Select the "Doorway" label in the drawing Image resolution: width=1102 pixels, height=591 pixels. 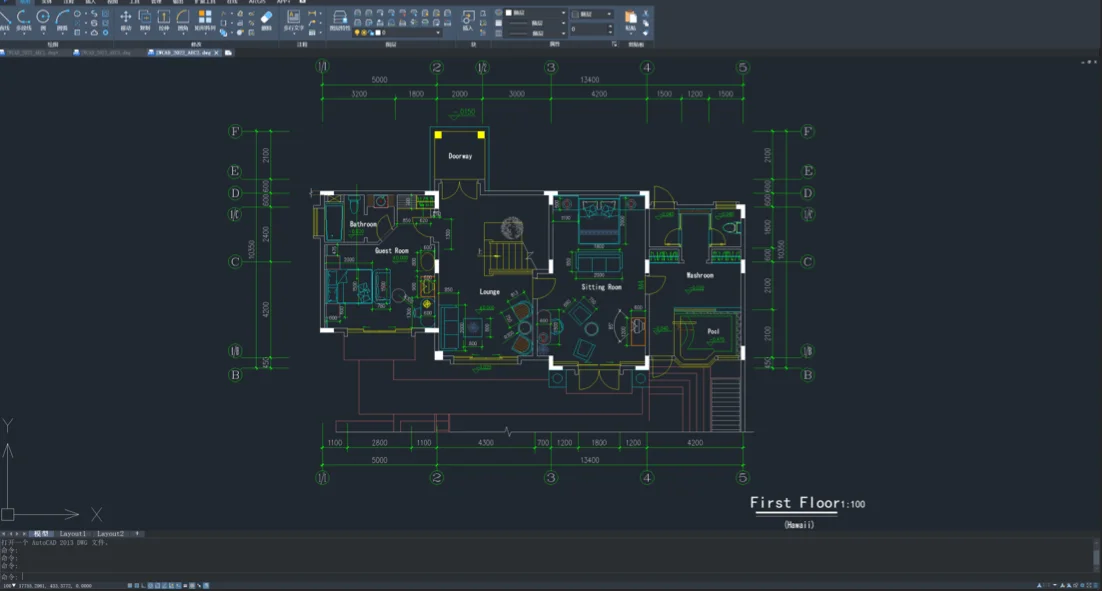pyautogui.click(x=460, y=156)
